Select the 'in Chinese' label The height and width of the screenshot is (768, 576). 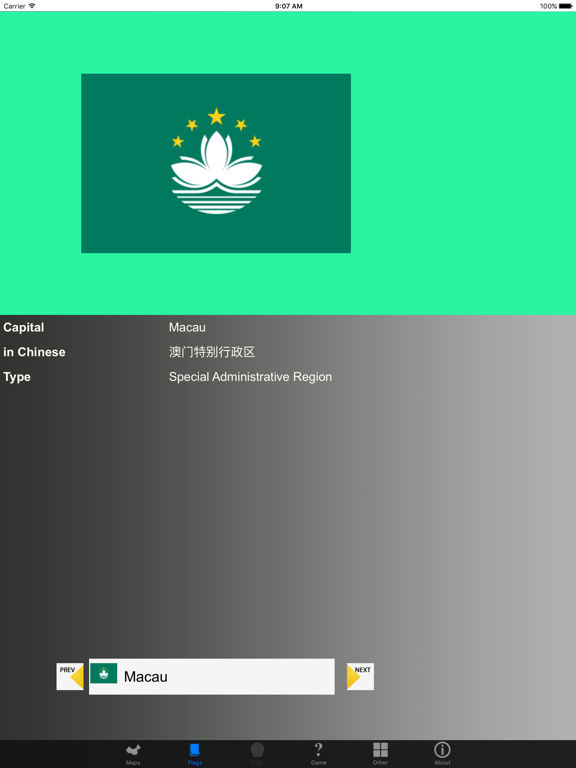point(34,352)
